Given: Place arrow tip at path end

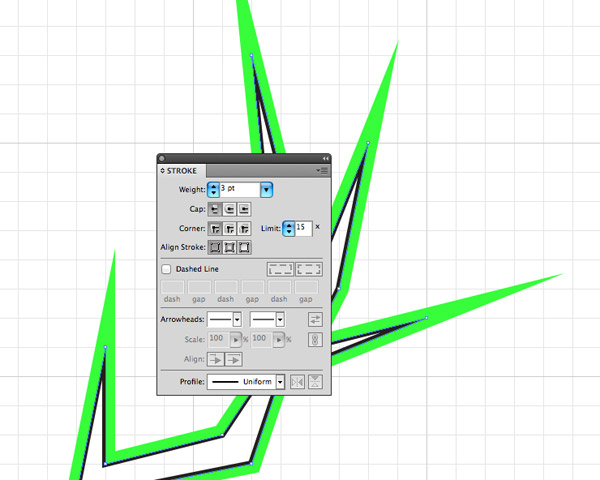Looking at the screenshot, I should [x=233, y=359].
